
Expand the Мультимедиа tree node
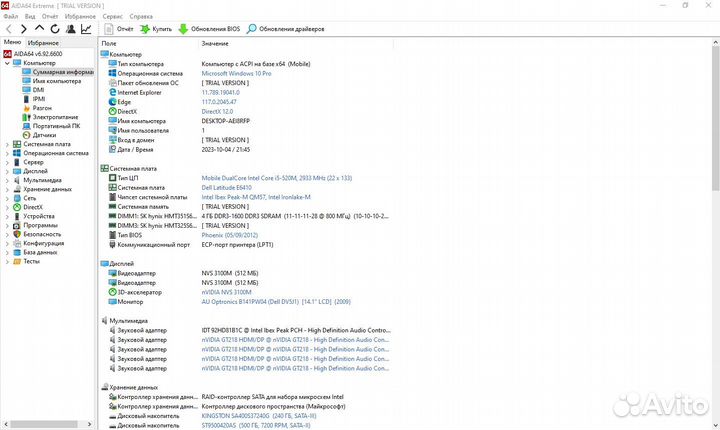click(7, 181)
